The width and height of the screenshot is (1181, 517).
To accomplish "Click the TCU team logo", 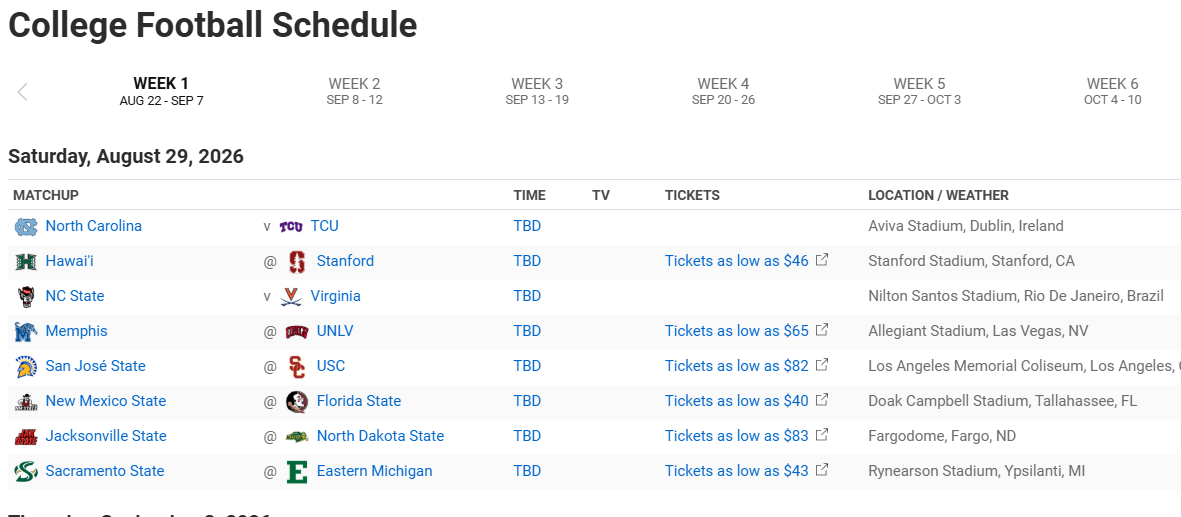I will click(291, 227).
